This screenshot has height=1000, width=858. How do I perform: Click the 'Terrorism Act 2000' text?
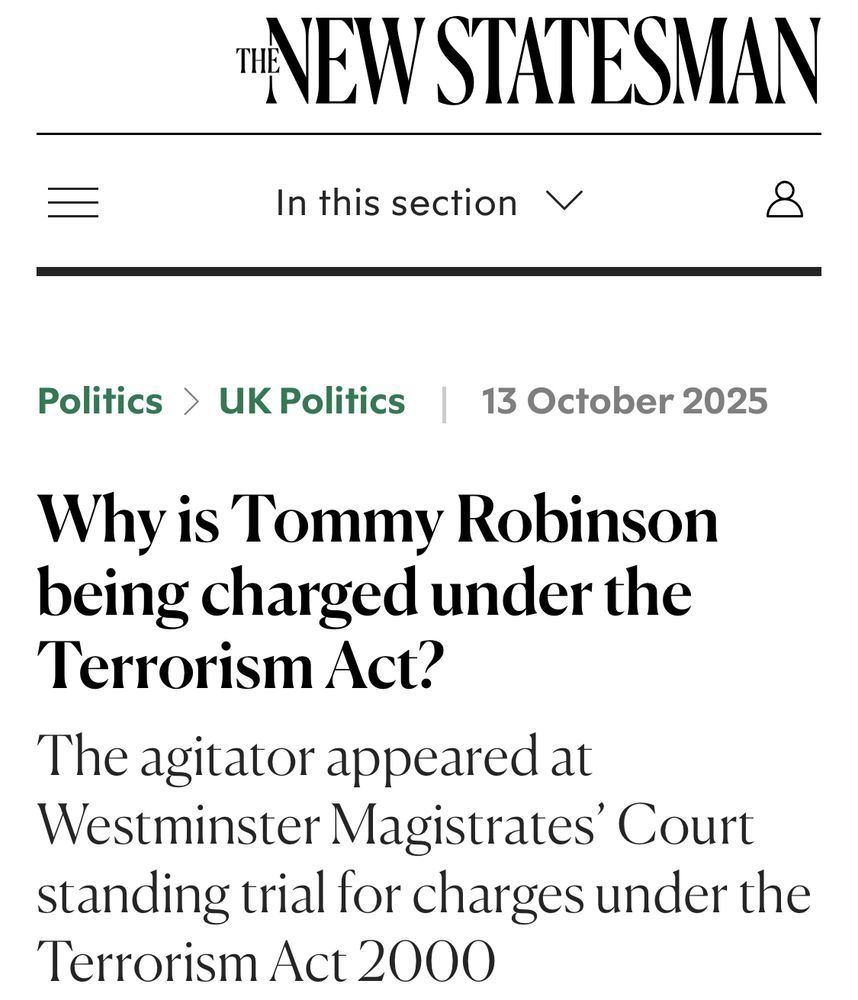[266, 964]
